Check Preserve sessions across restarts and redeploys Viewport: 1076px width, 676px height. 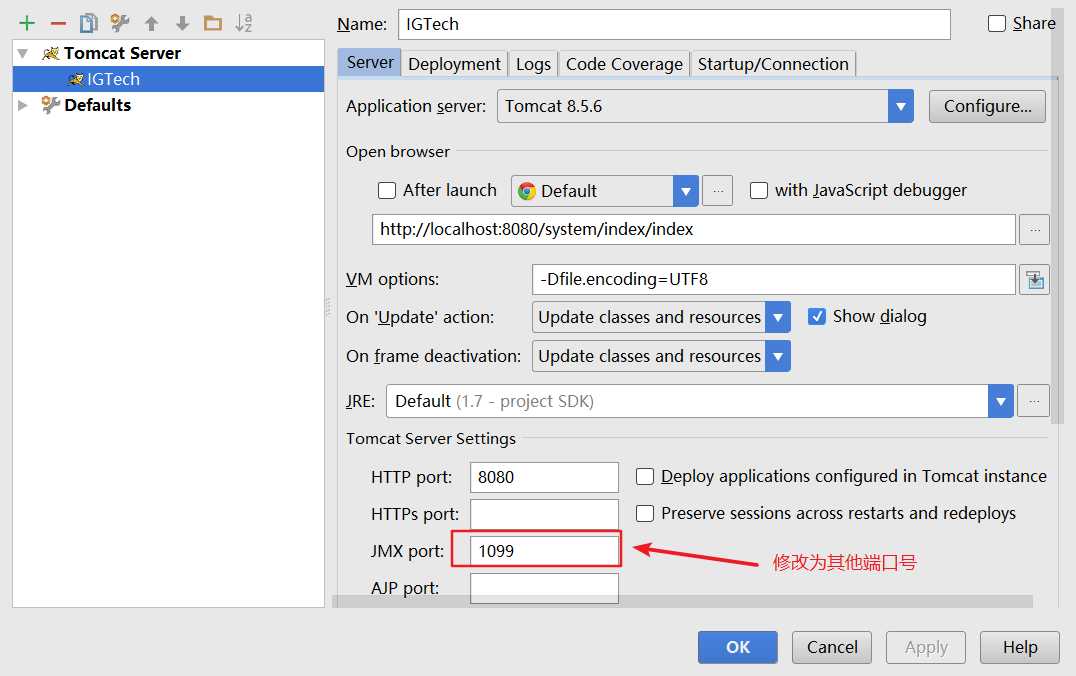click(645, 513)
